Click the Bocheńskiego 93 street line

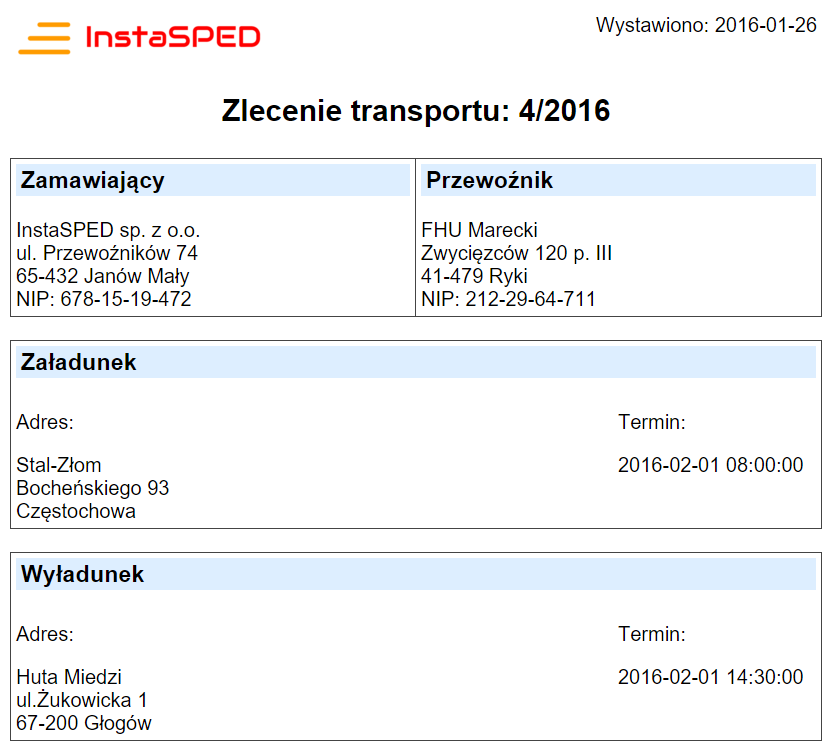click(x=93, y=488)
